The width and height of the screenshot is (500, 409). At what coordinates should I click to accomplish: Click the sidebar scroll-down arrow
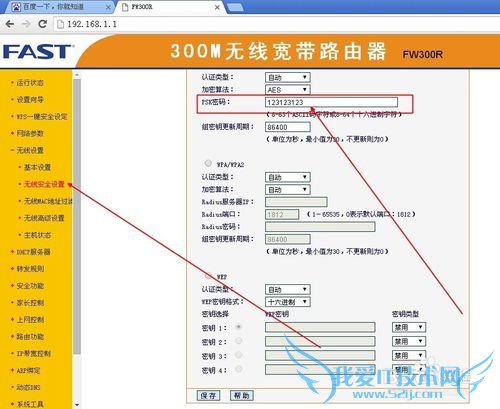pos(77,405)
